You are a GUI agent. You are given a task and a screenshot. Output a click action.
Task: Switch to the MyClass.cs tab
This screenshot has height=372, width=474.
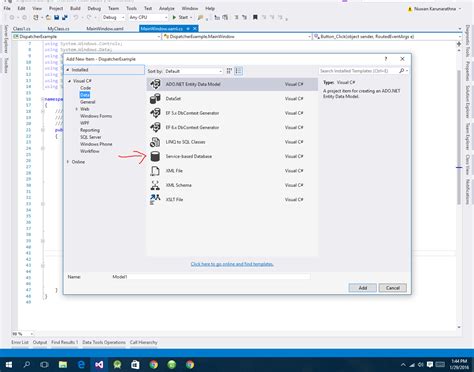coord(58,29)
